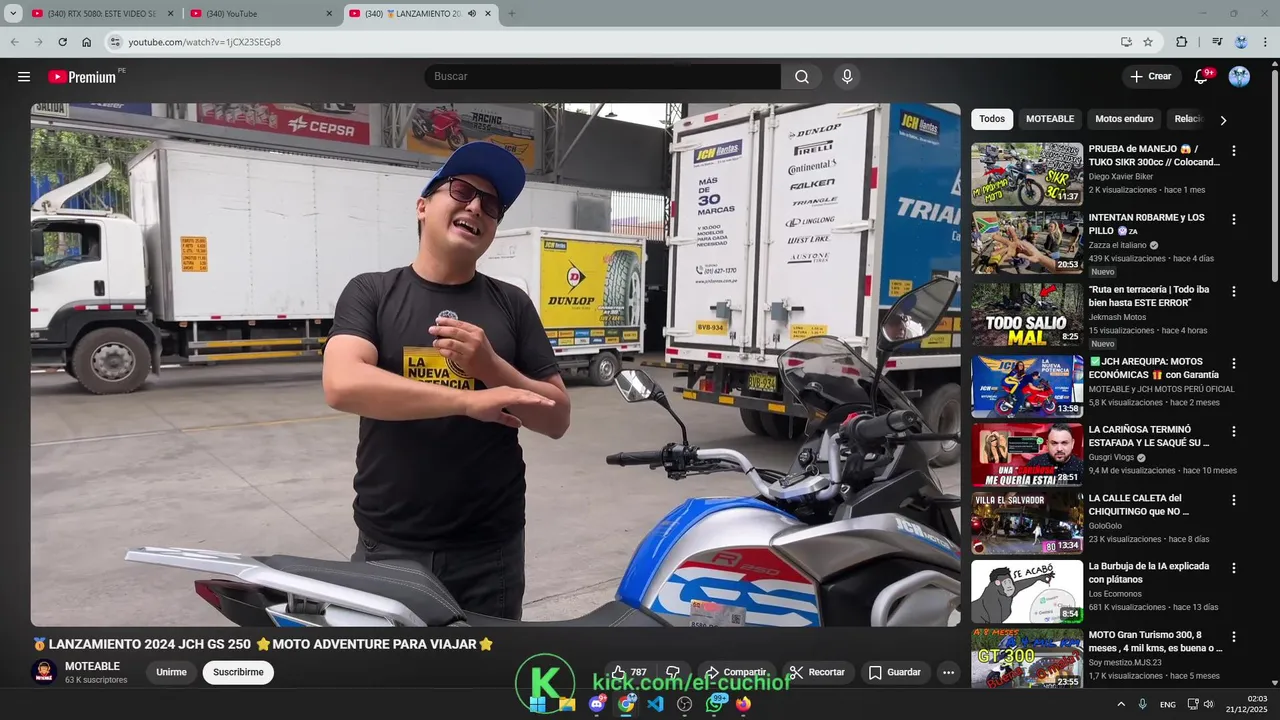1280x720 pixels.
Task: Open options menu for Burbuja de la IA video
Action: [1233, 567]
